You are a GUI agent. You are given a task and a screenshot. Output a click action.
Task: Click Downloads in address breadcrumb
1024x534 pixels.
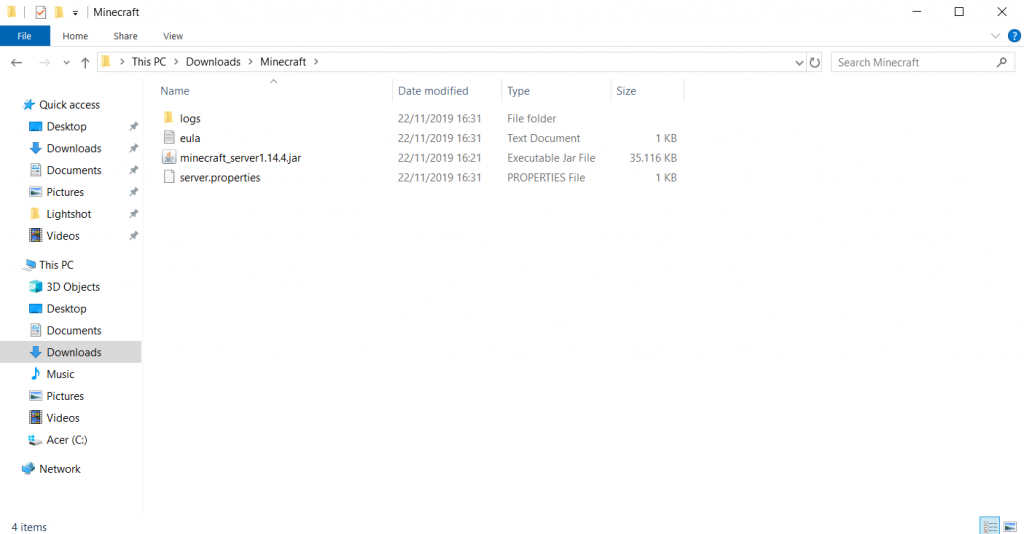[x=213, y=62]
